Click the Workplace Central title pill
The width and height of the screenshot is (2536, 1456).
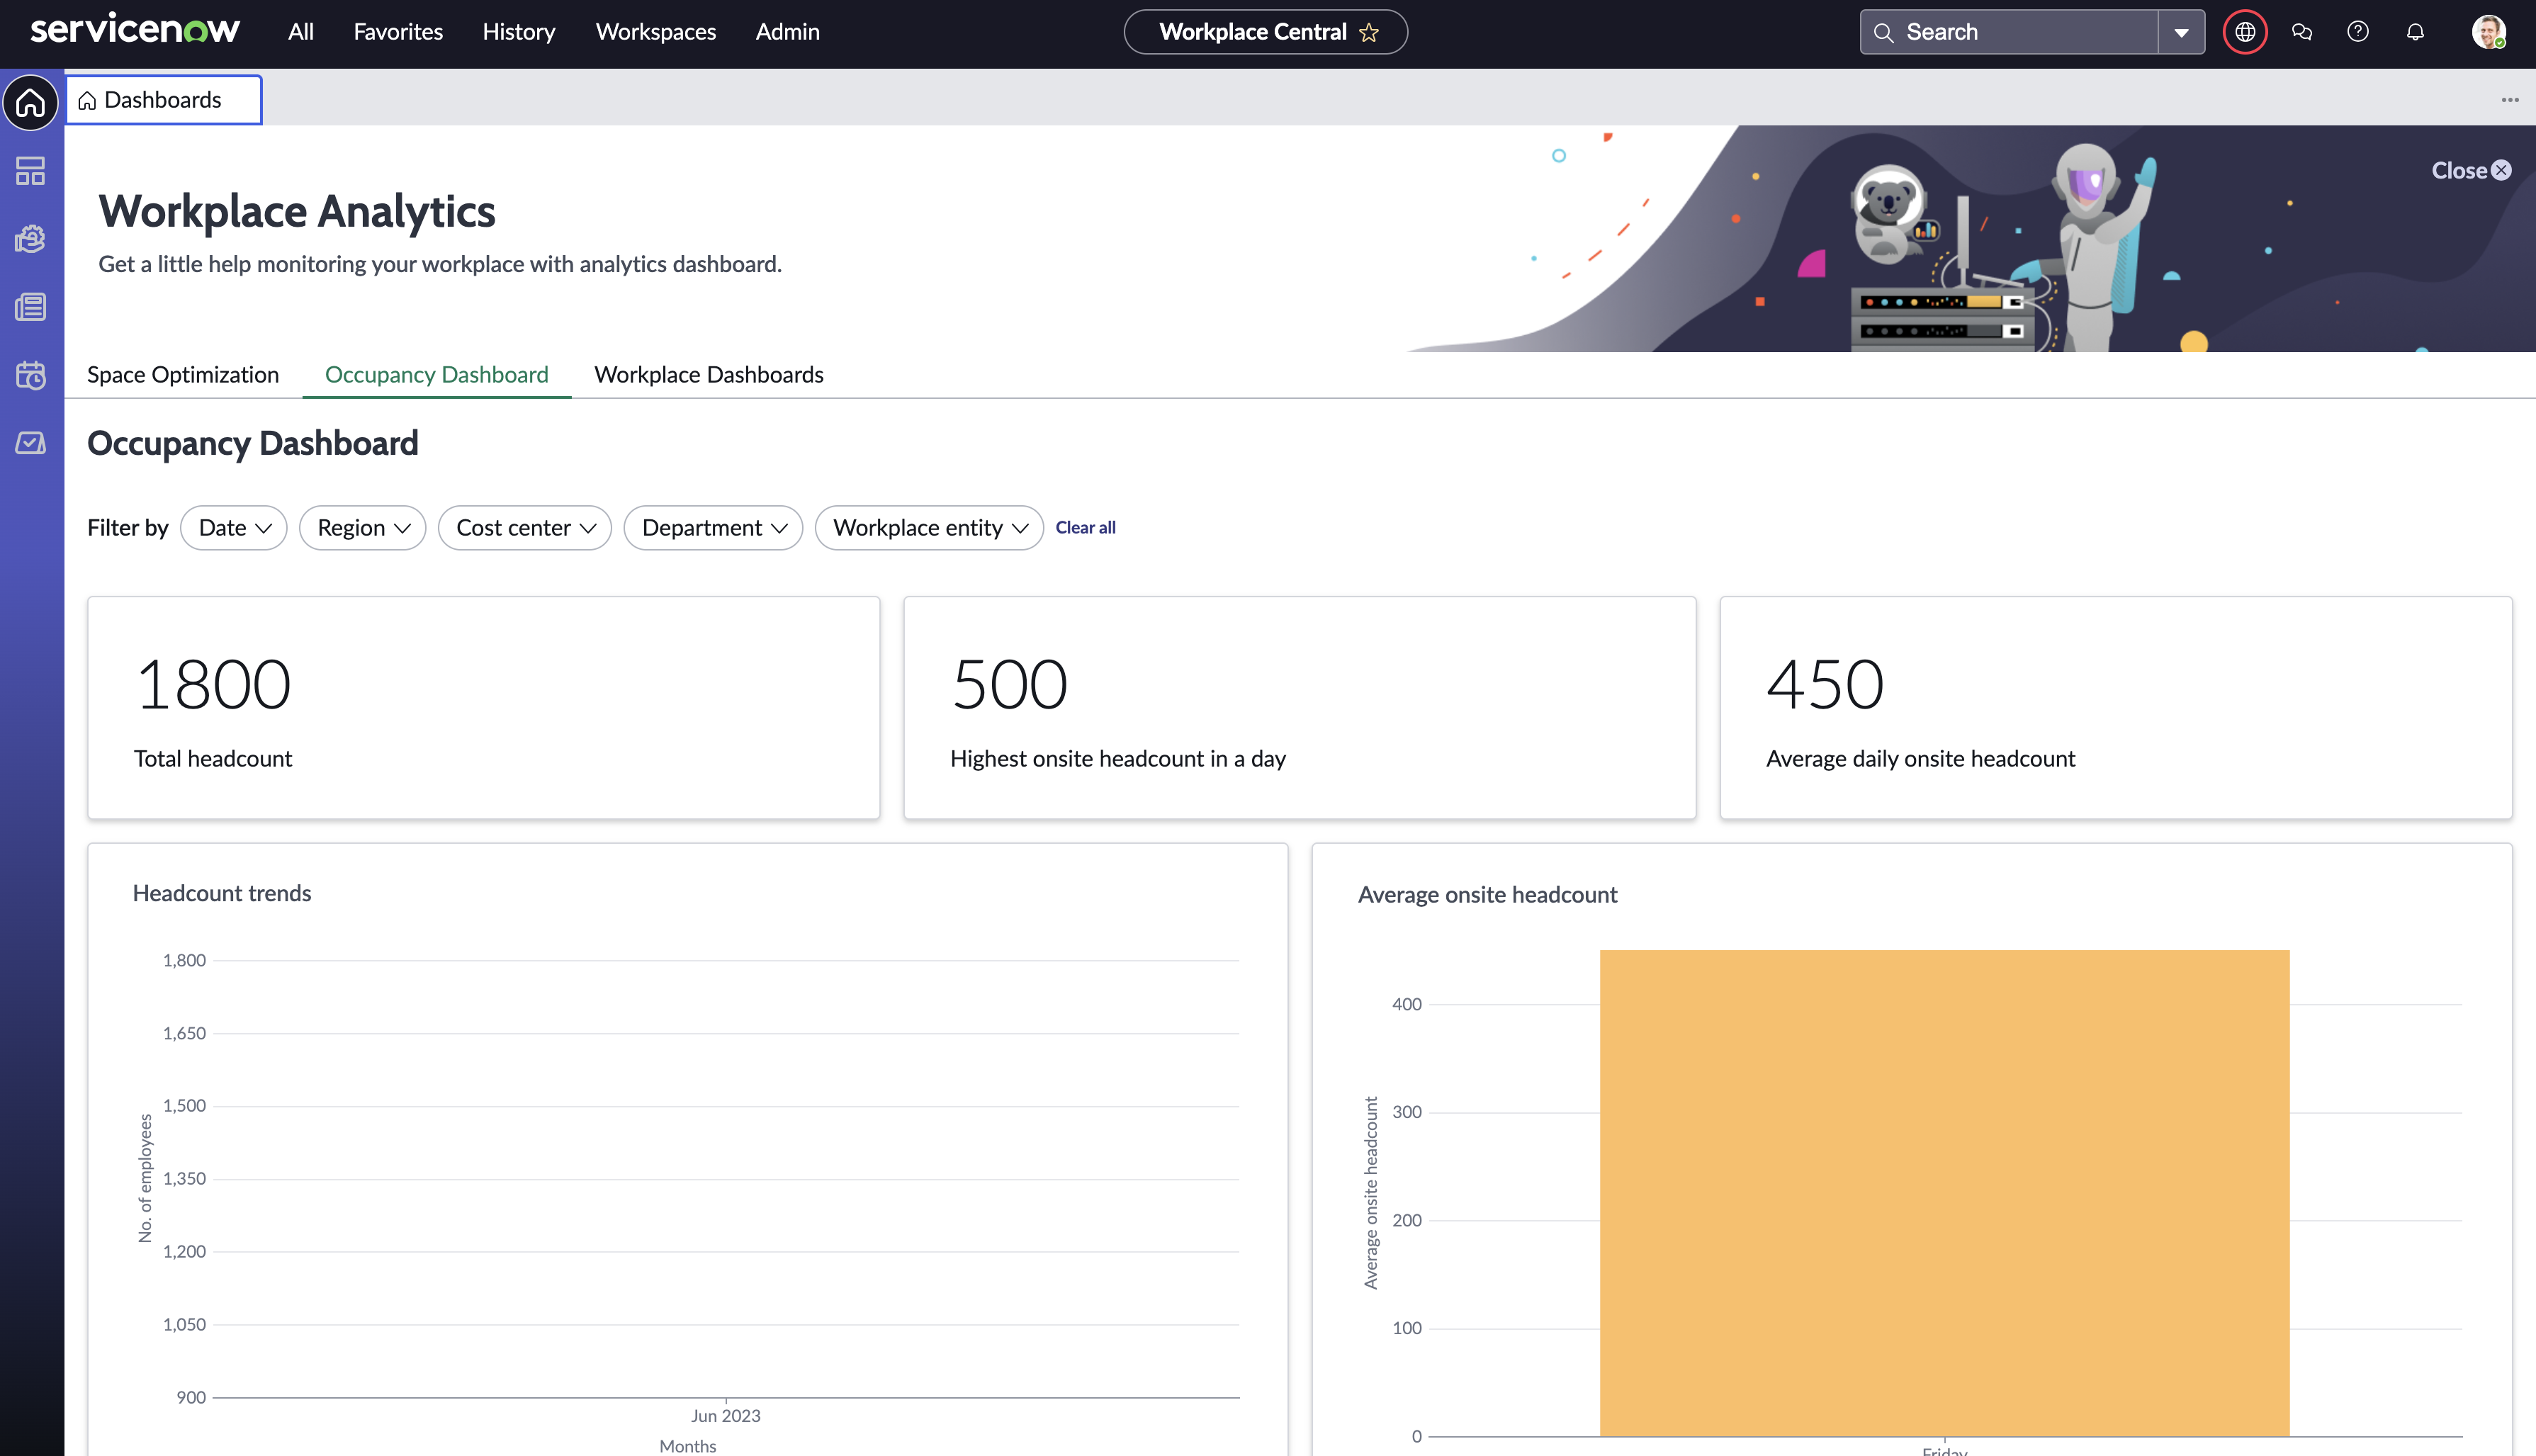[1265, 32]
